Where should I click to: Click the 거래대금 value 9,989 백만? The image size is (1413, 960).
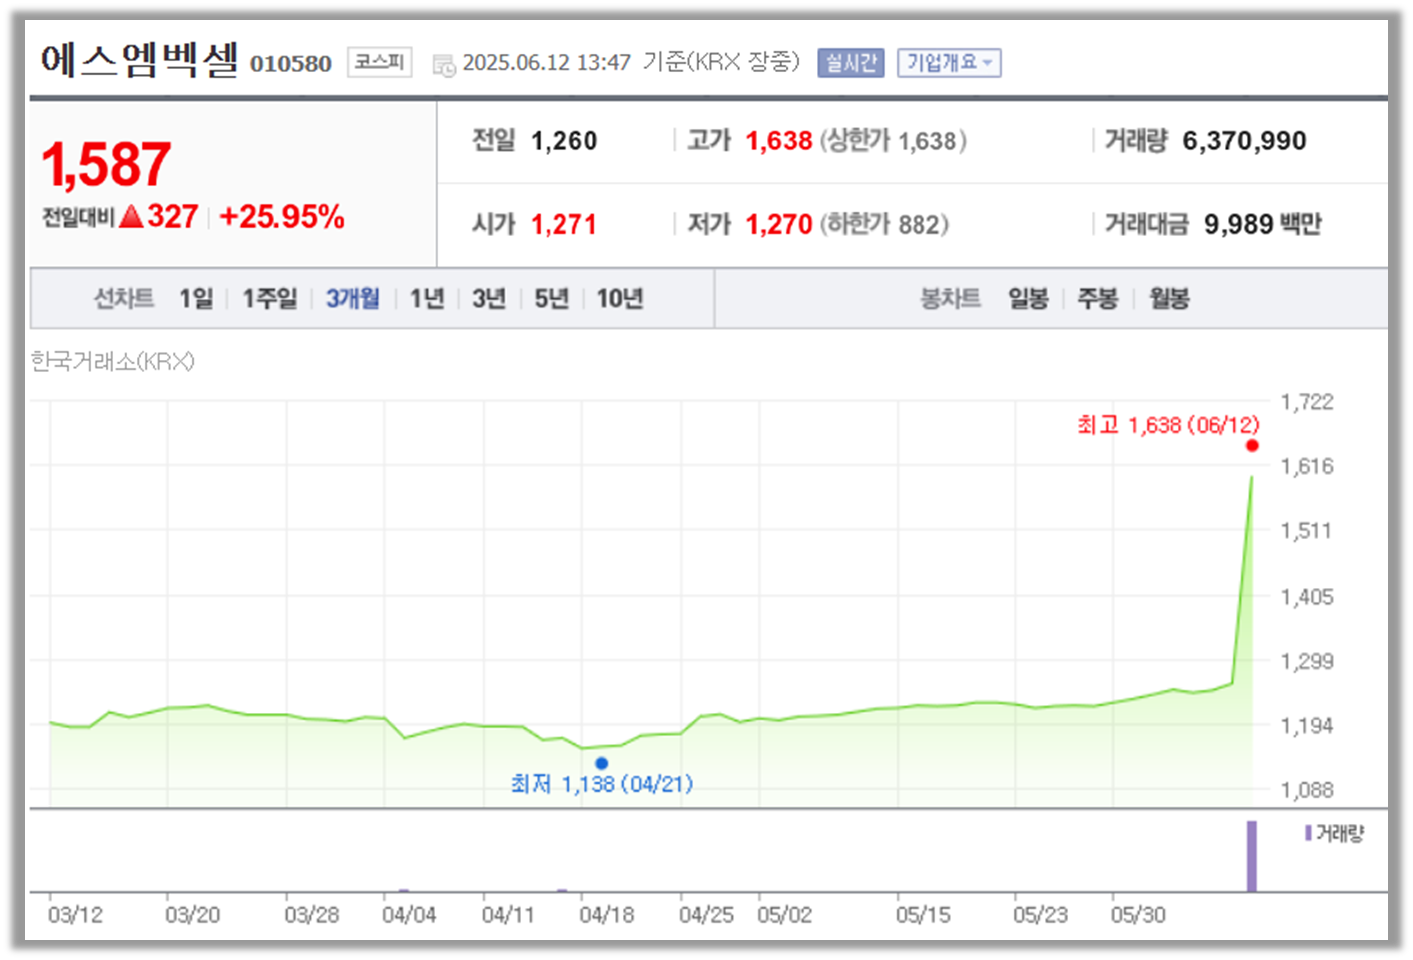tap(1262, 224)
